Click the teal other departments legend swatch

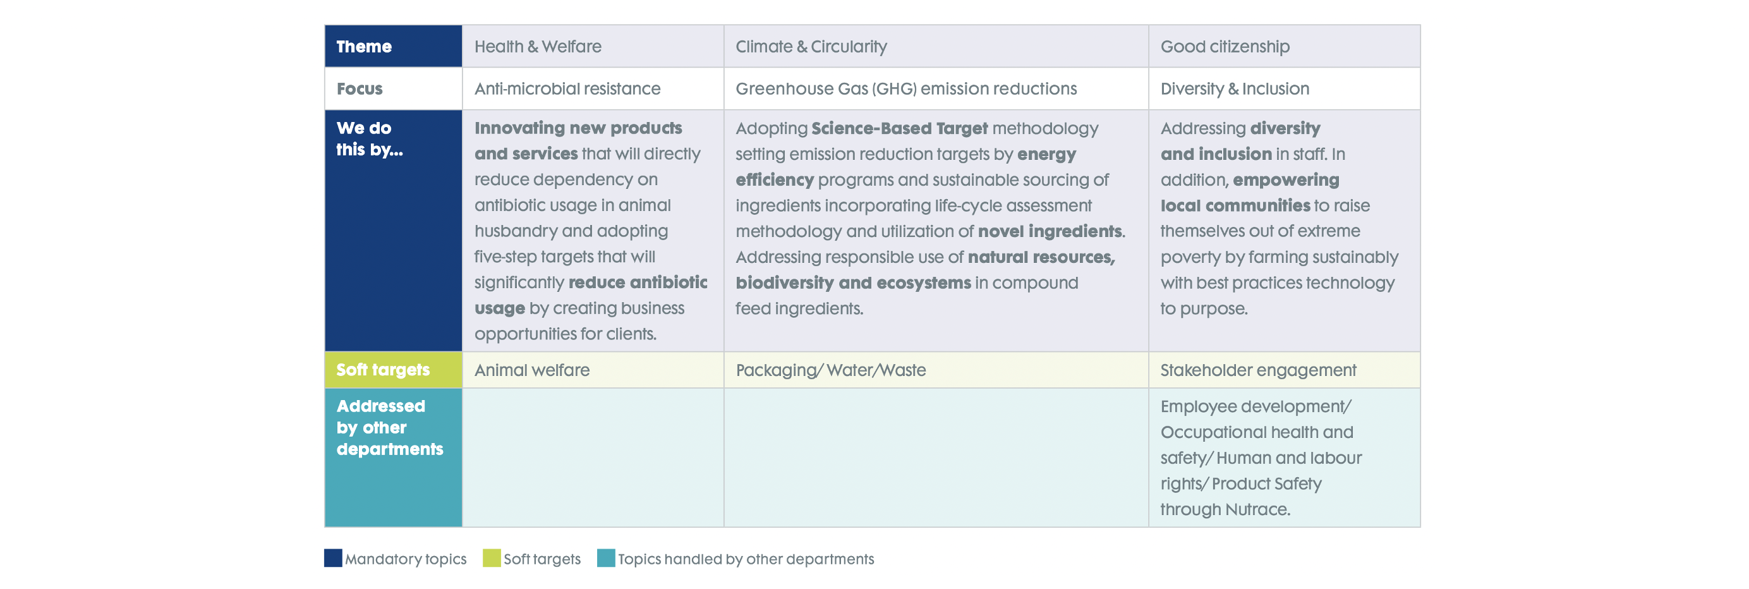click(x=606, y=558)
